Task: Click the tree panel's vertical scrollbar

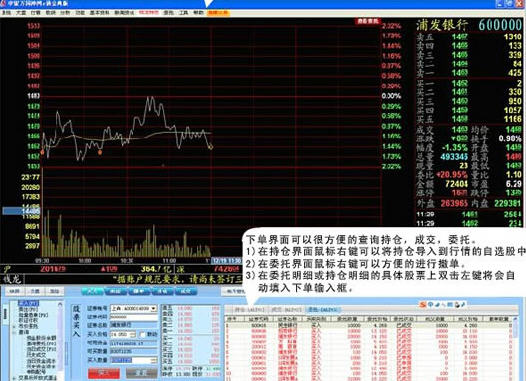Action: pos(60,336)
